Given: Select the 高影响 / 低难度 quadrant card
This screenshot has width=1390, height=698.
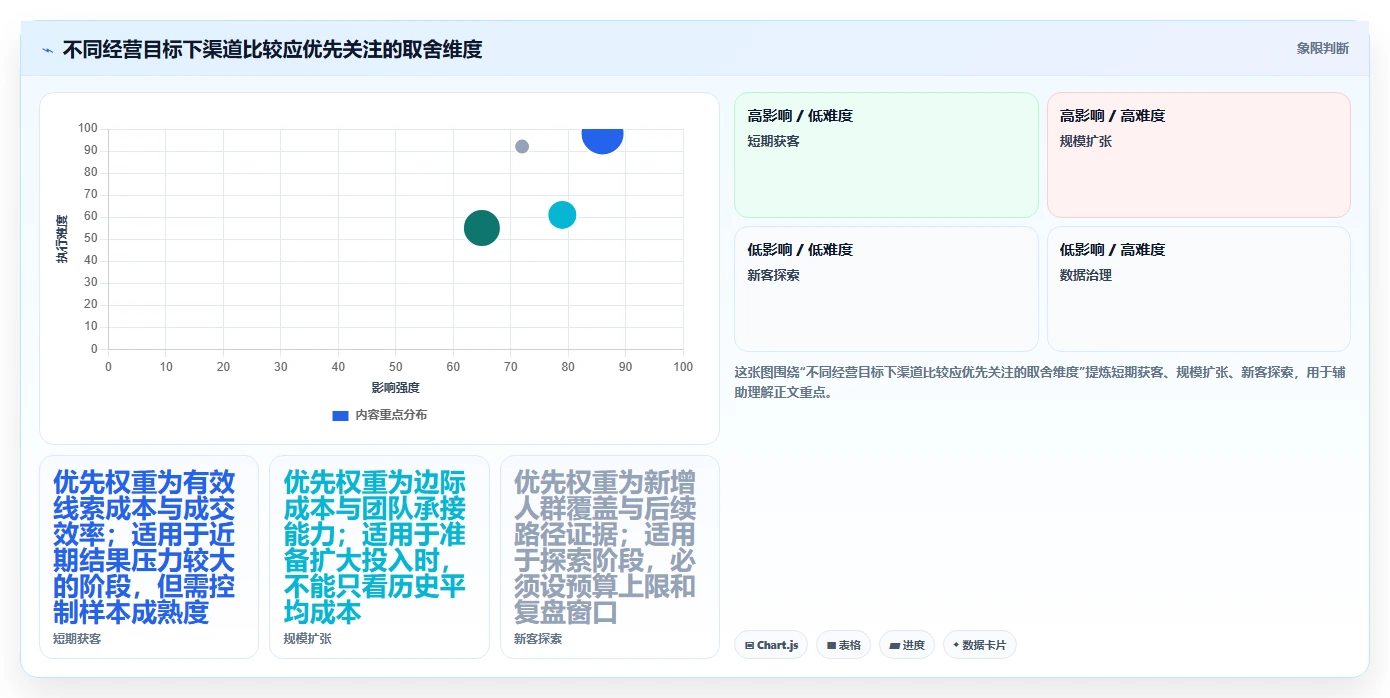Looking at the screenshot, I should click(886, 155).
